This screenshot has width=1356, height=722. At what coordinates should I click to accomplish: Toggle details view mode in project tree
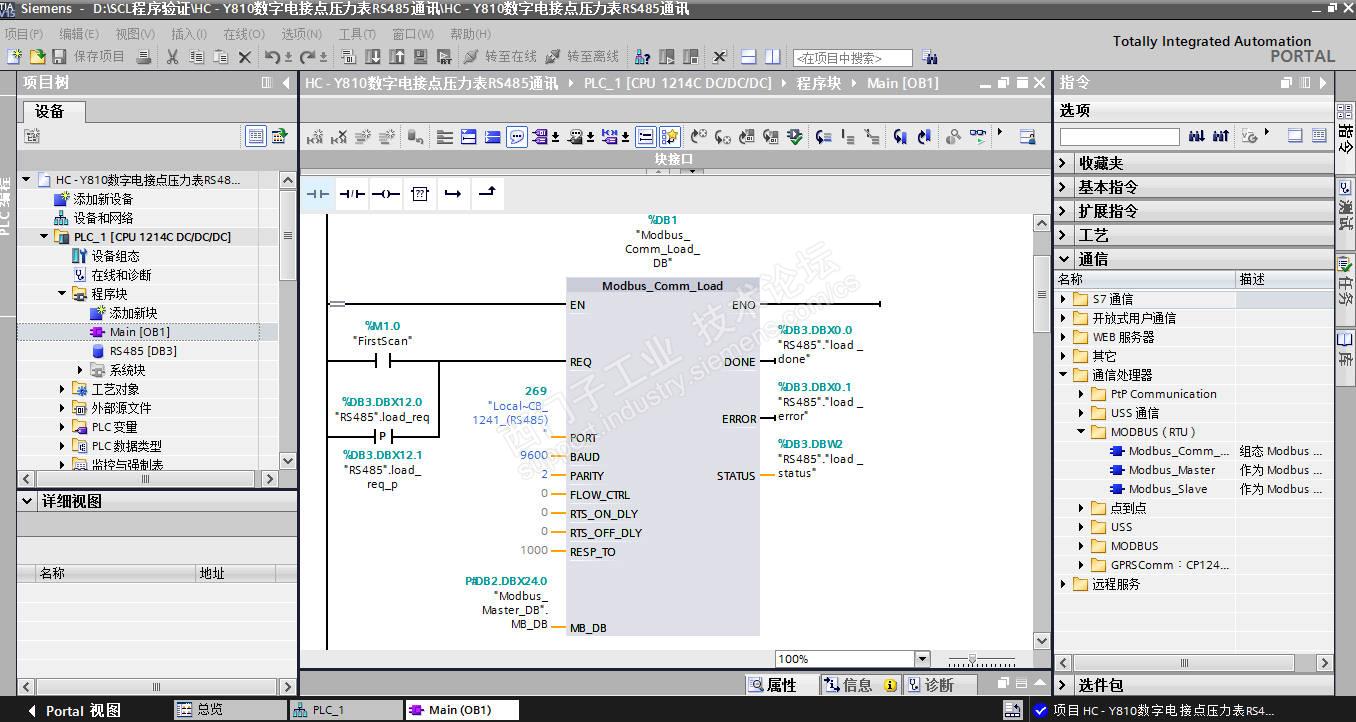click(x=256, y=136)
